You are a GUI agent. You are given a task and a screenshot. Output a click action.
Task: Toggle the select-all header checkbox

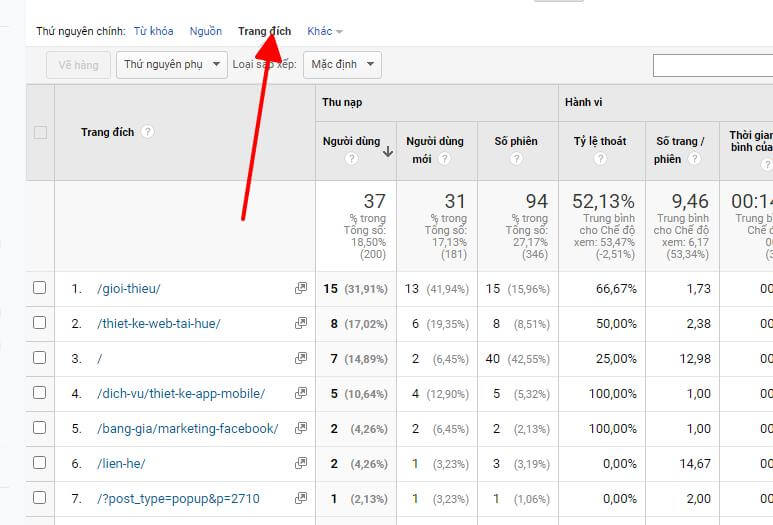click(x=40, y=132)
